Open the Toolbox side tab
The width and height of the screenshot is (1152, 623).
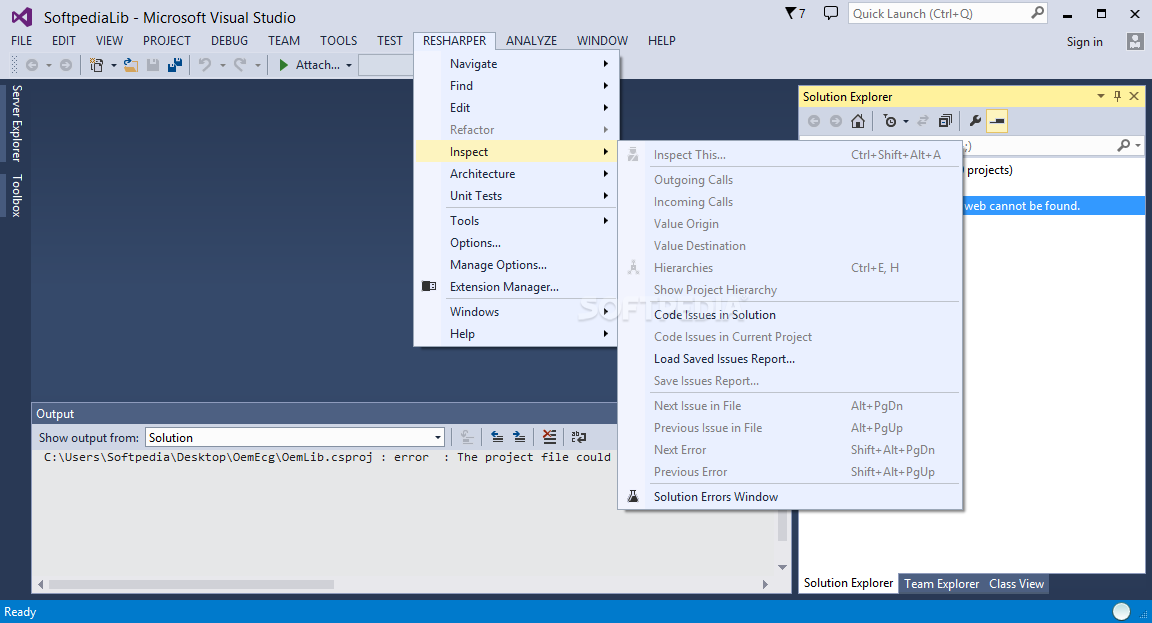pyautogui.click(x=16, y=195)
